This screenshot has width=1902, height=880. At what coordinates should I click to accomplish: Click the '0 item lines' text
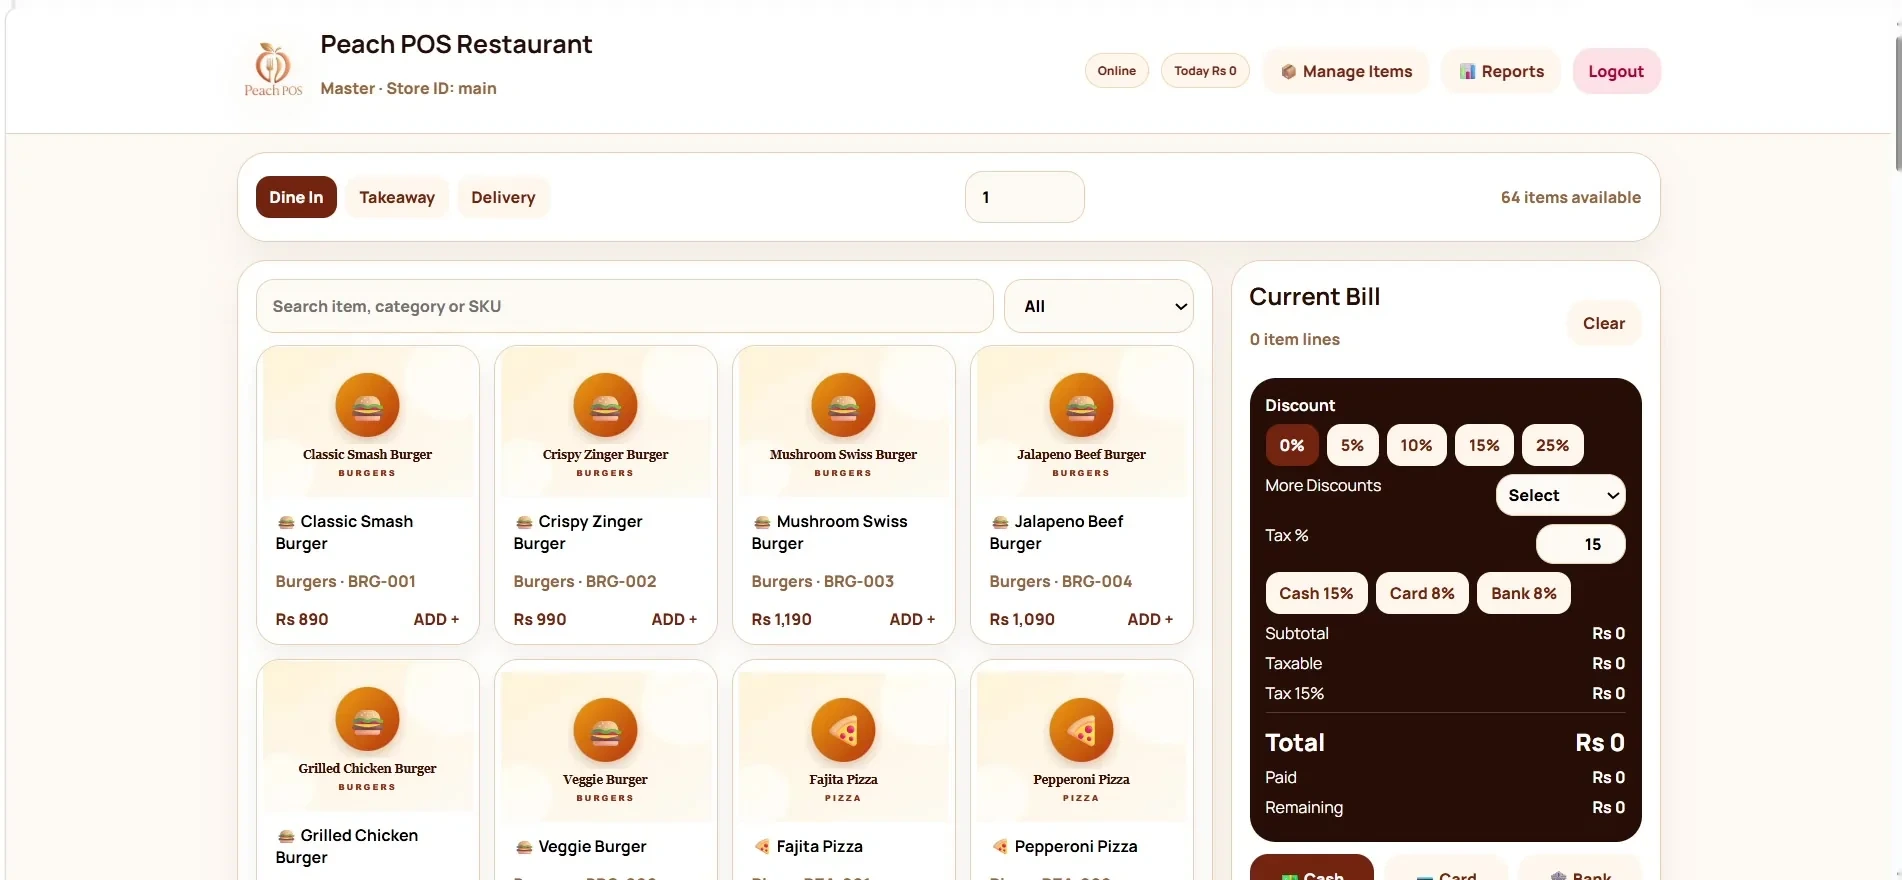coord(1294,339)
